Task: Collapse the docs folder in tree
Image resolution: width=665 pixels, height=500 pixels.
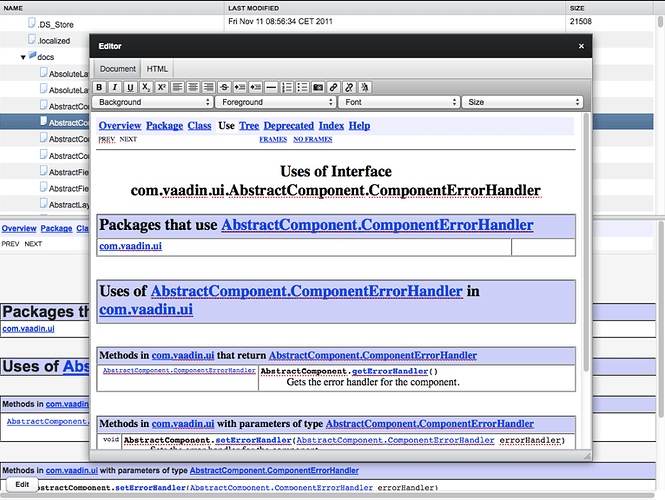Action: 24,57
